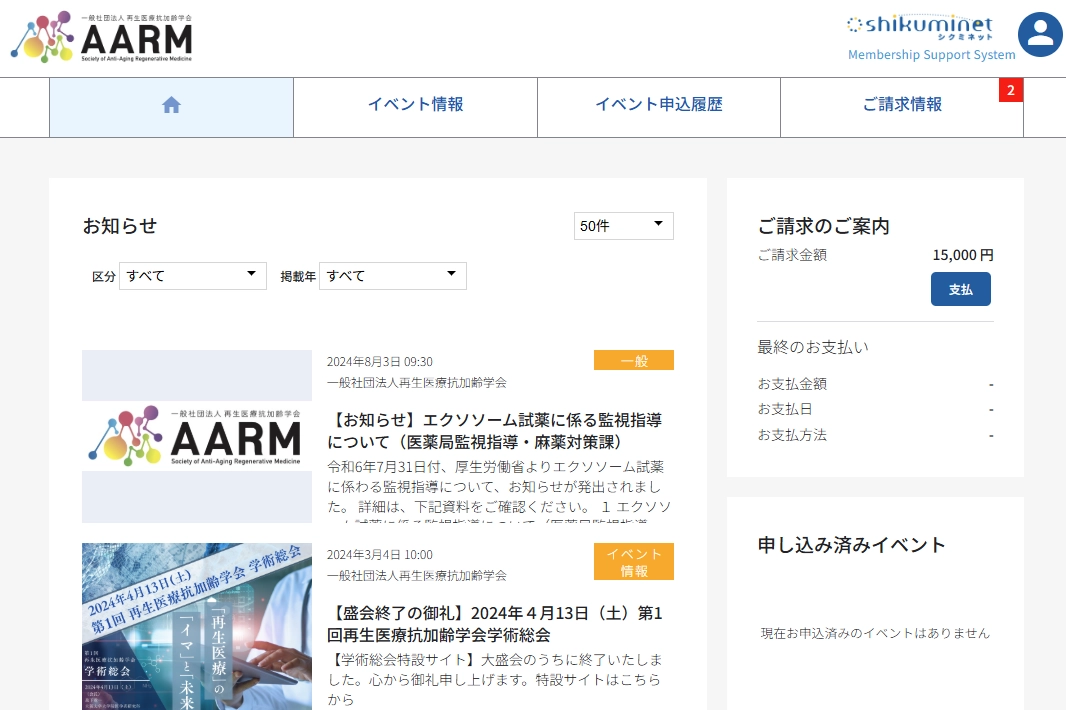This screenshot has width=1066, height=710.
Task: Open the 掲載年 year filter dropdown
Action: 392,276
